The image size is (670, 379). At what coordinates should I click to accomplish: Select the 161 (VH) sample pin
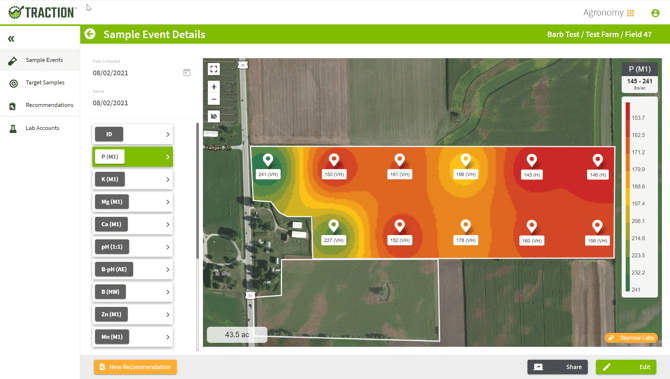pyautogui.click(x=400, y=160)
